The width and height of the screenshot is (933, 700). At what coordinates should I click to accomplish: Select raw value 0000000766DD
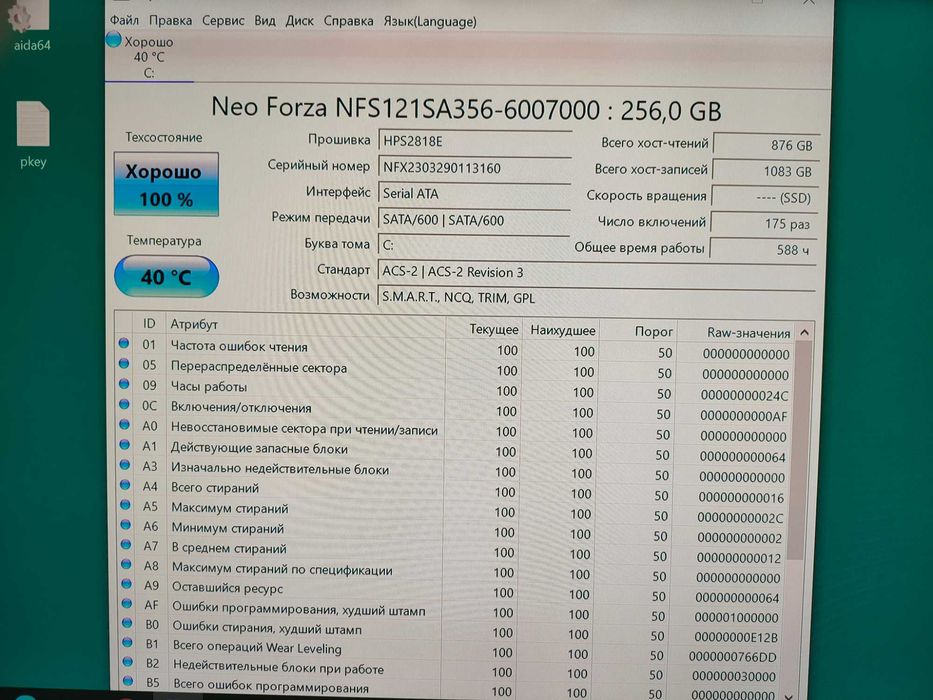click(x=732, y=657)
